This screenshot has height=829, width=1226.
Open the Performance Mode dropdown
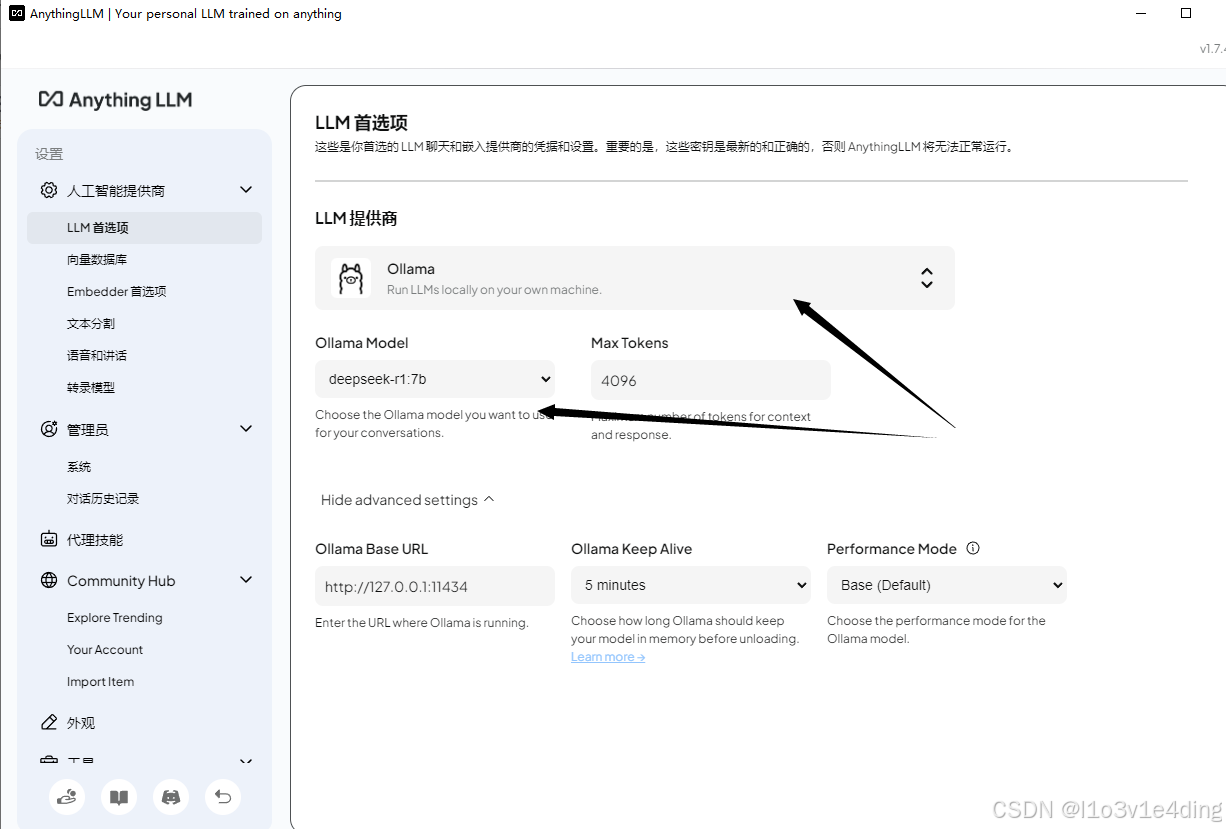click(x=947, y=585)
